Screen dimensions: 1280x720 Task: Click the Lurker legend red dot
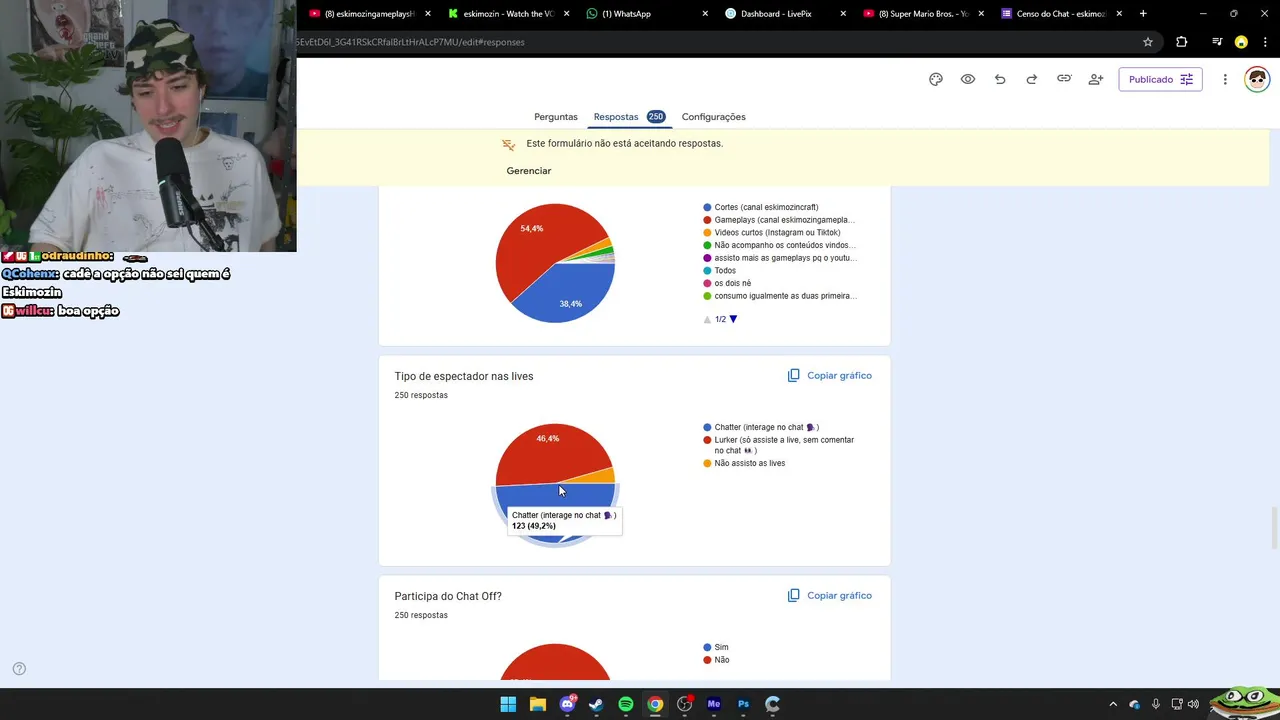point(707,440)
